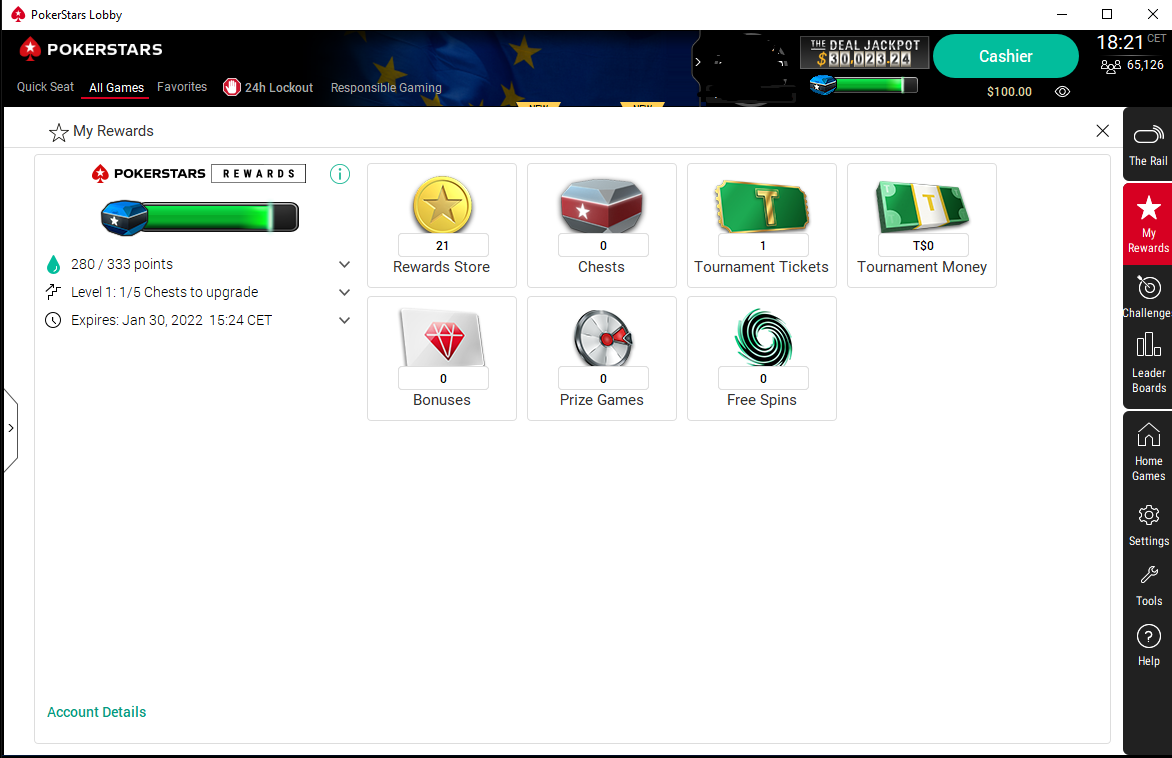The image size is (1172, 758).
Task: Click the 65,126 players count
Action: (1145, 65)
